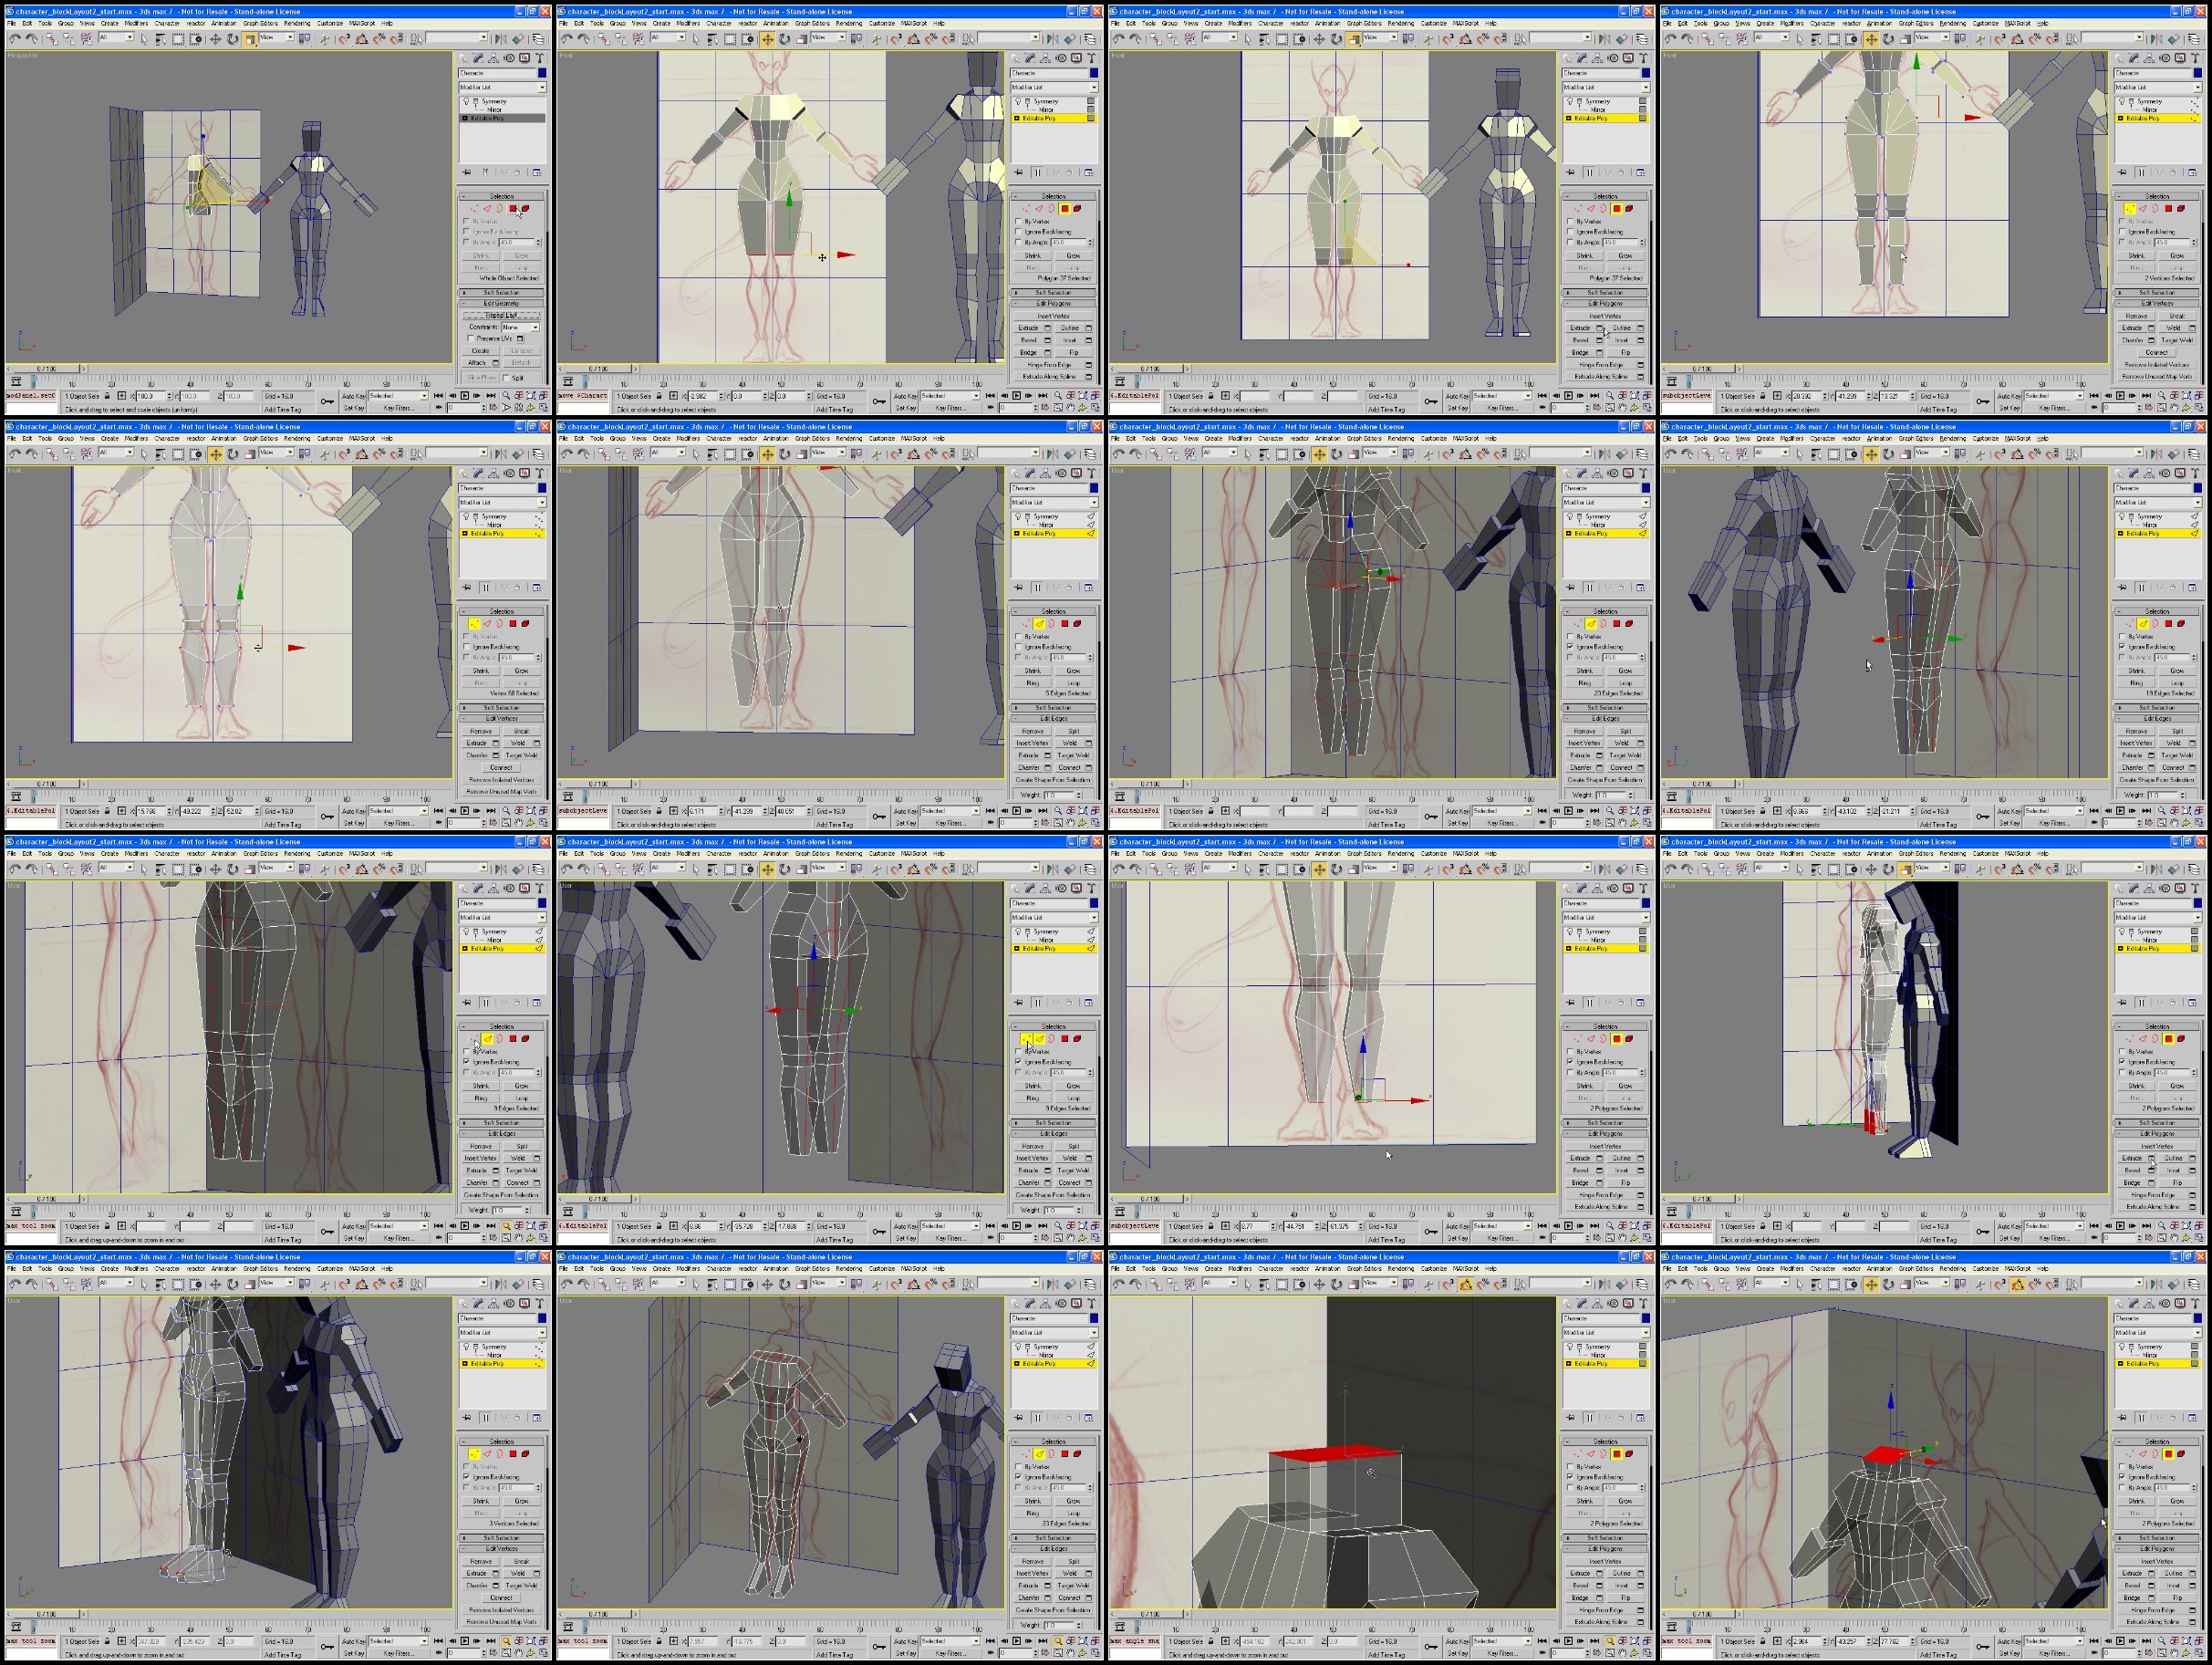The image size is (2212, 1665).
Task: Select Vertex sub-object icon in Whole Object Selected window
Action: click(x=475, y=208)
